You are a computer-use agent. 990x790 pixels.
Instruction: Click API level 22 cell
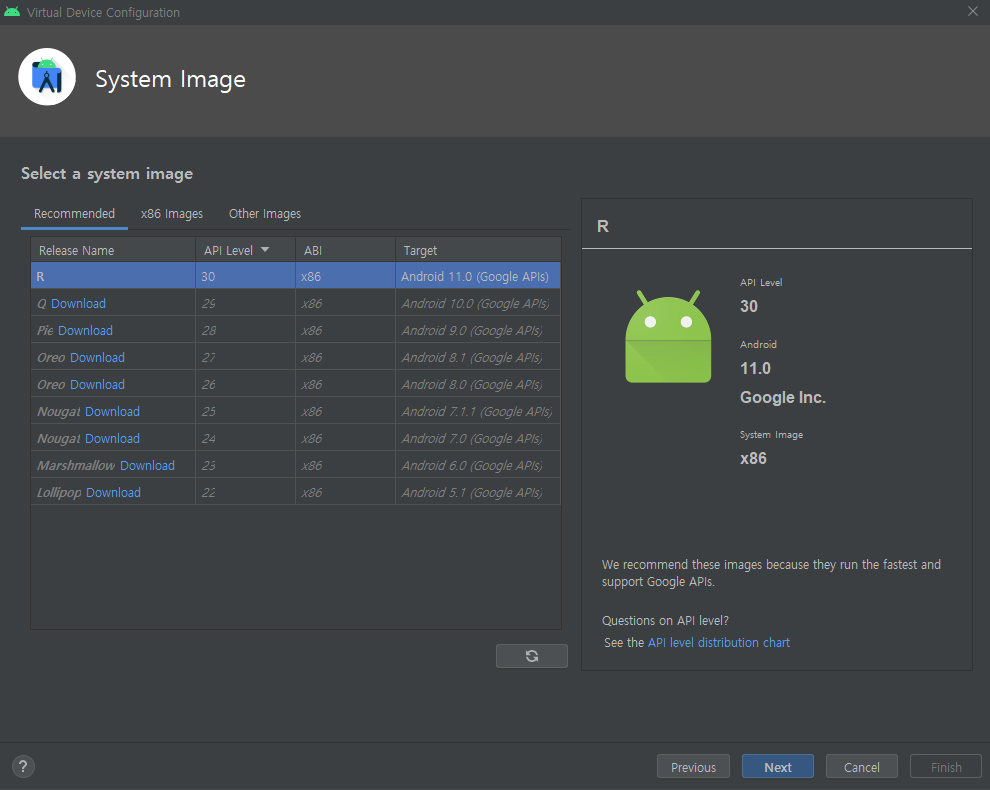pos(246,493)
